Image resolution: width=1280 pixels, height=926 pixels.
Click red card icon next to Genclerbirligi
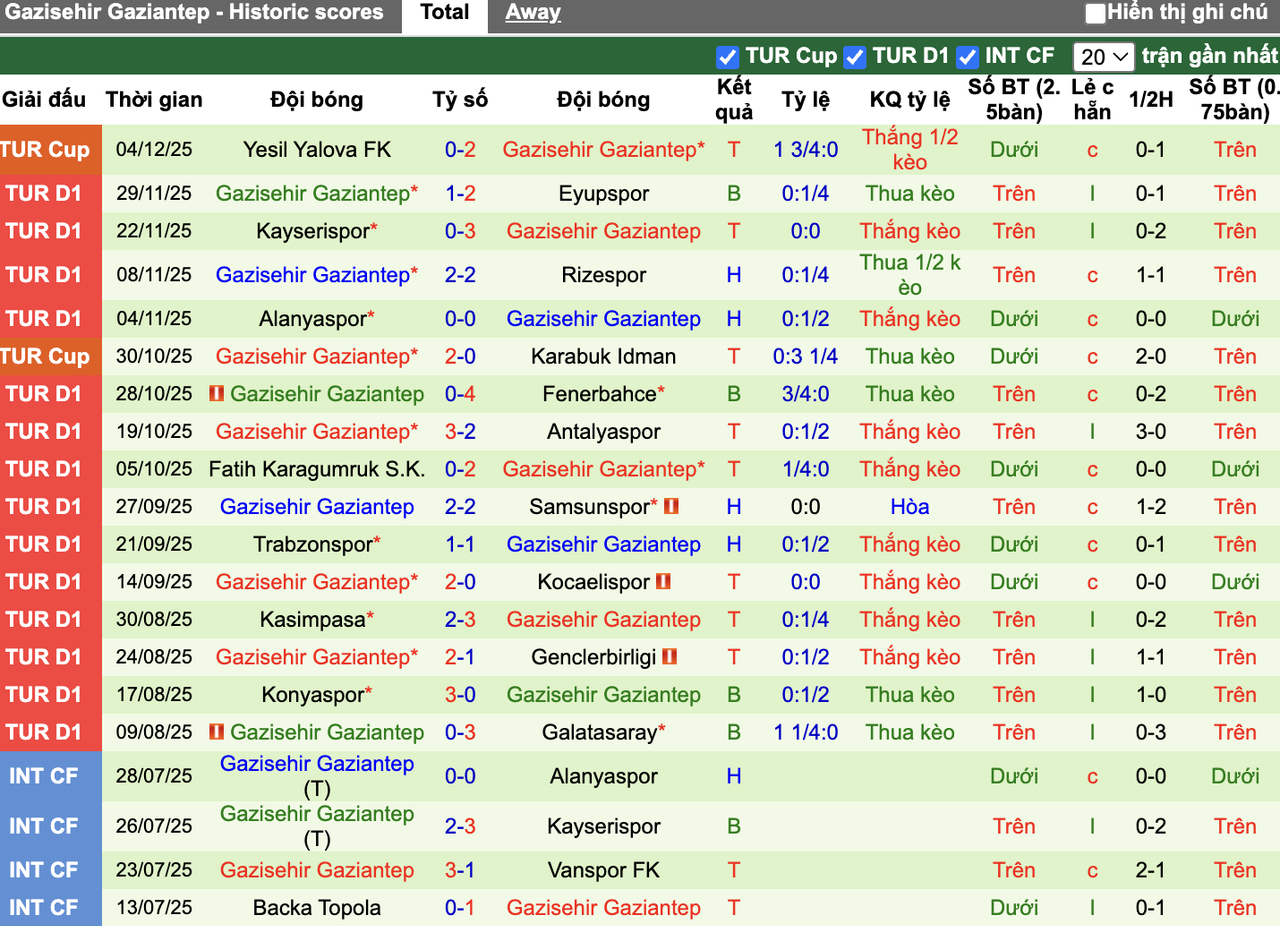669,657
